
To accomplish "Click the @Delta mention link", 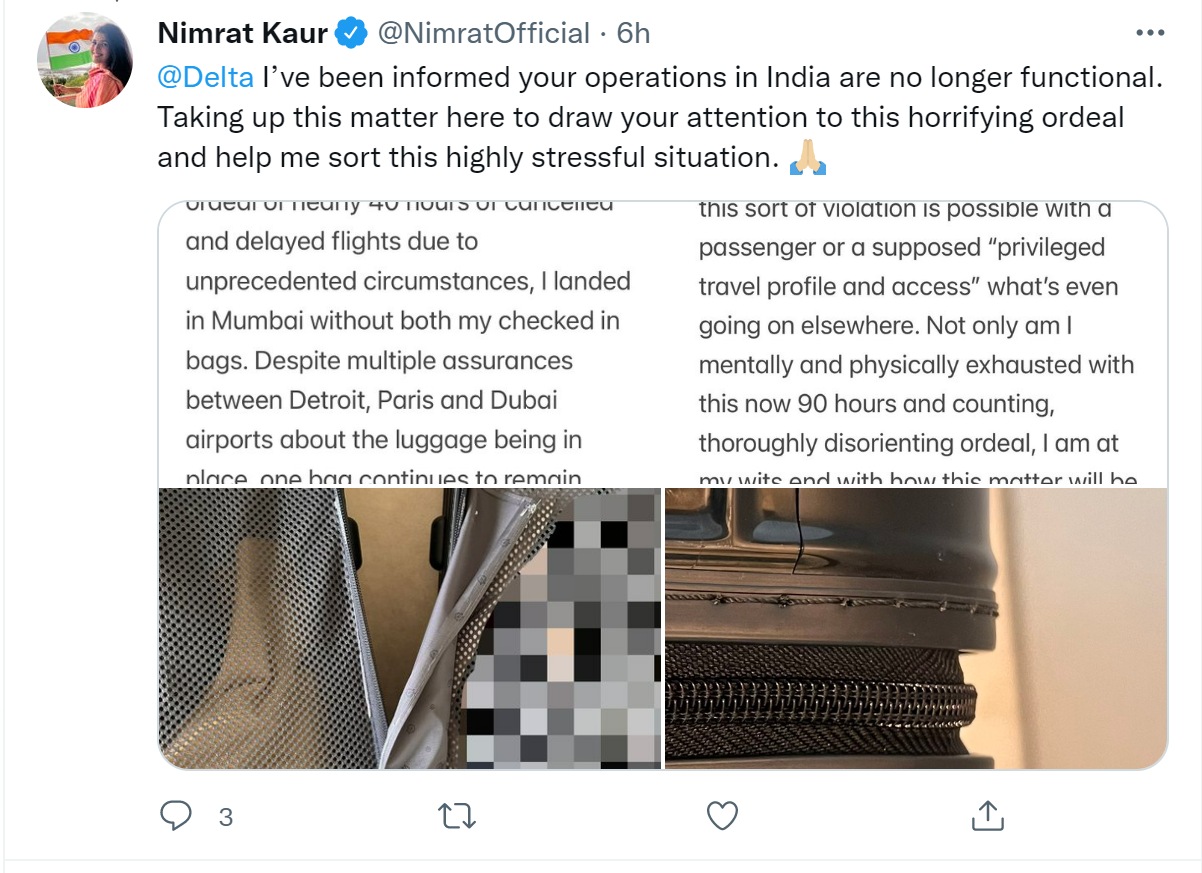I will pyautogui.click(x=206, y=76).
